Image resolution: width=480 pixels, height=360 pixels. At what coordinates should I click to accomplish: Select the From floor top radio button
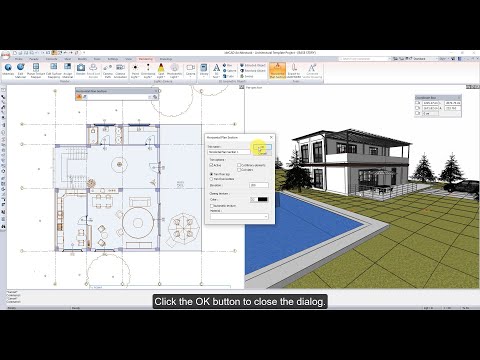click(211, 174)
